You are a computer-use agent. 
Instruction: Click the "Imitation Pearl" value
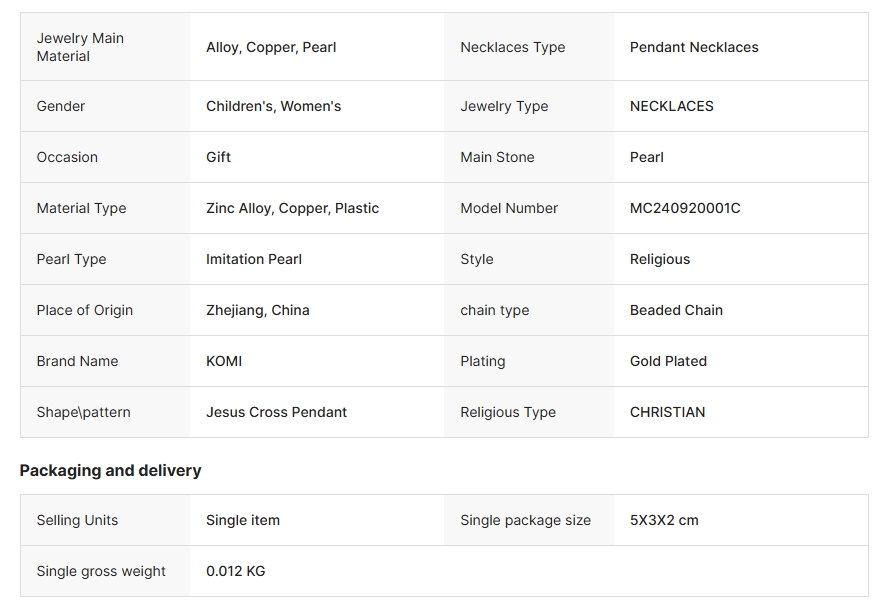pyautogui.click(x=254, y=259)
